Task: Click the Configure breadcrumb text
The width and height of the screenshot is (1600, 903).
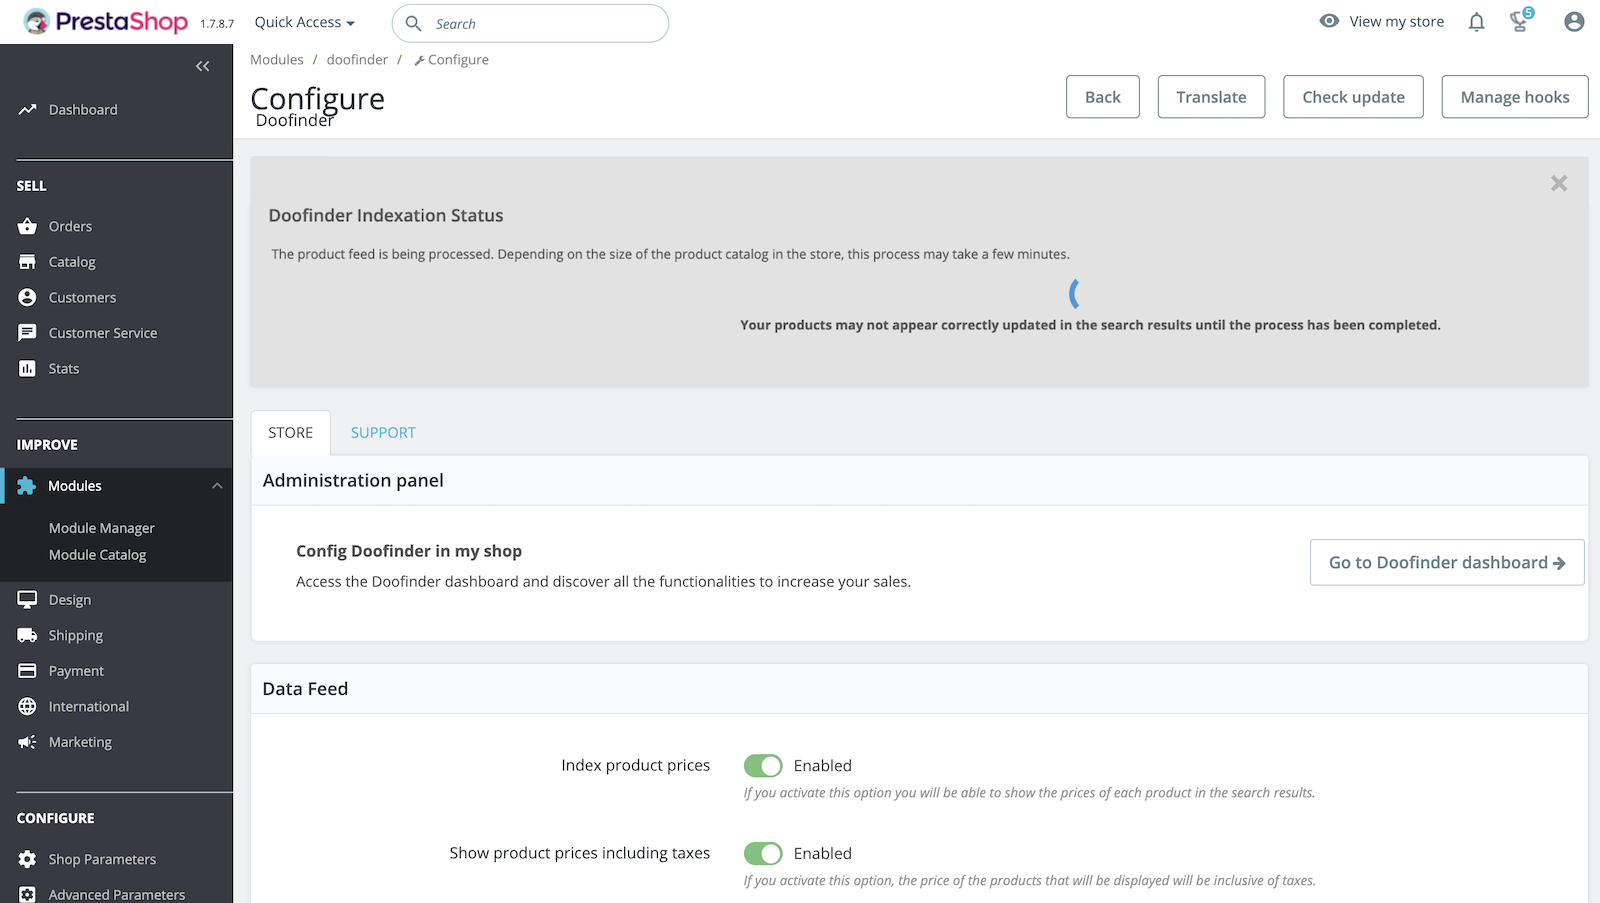Action: (x=458, y=60)
